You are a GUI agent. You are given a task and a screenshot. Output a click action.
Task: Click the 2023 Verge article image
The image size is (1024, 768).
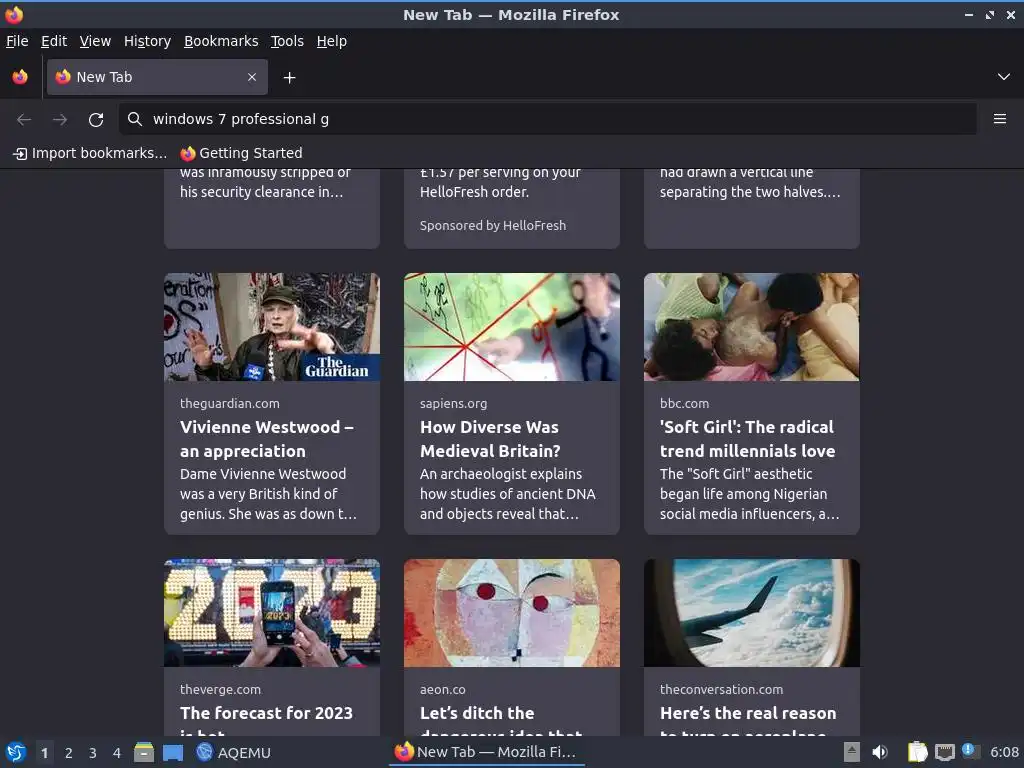[x=272, y=613]
